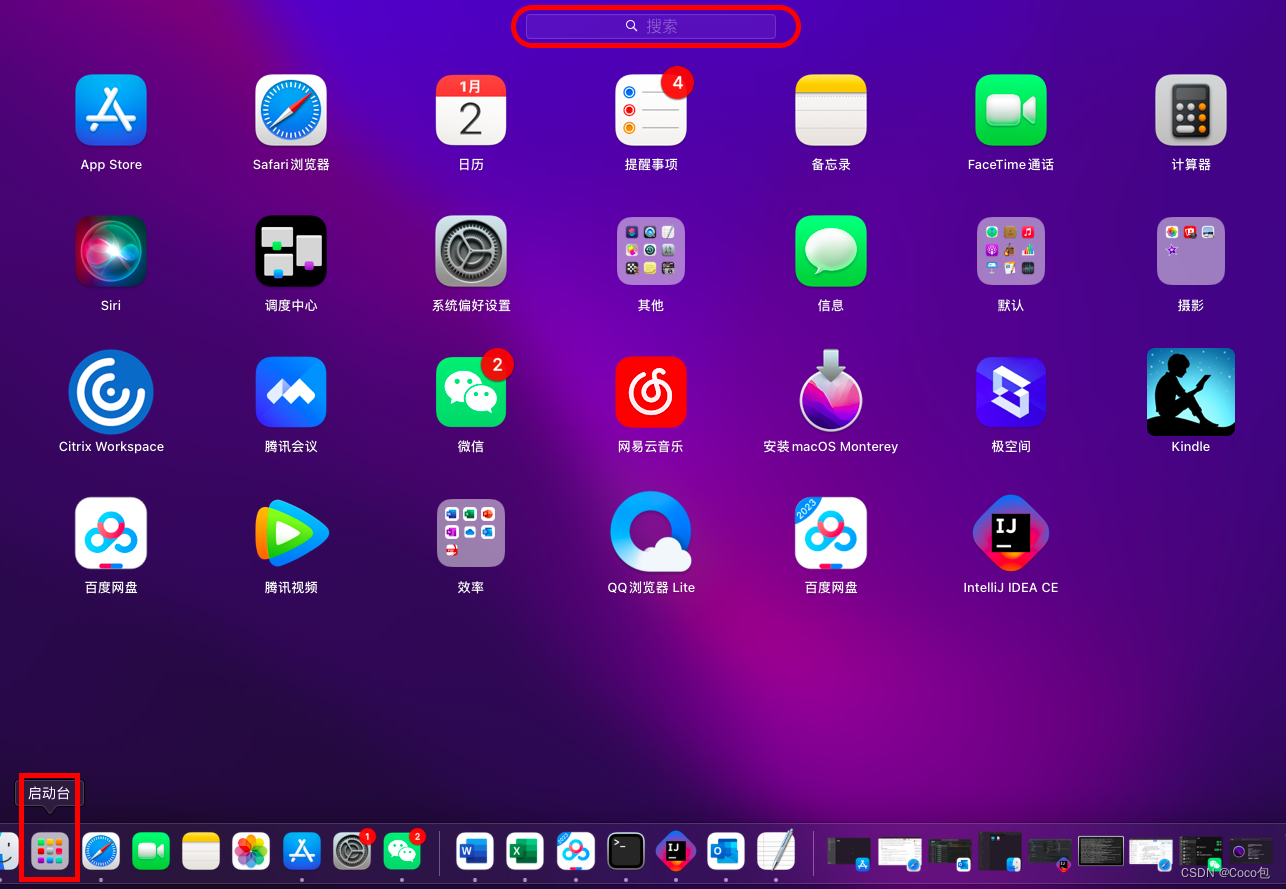Open the 备忘录 notes app in Launchpad

831,110
